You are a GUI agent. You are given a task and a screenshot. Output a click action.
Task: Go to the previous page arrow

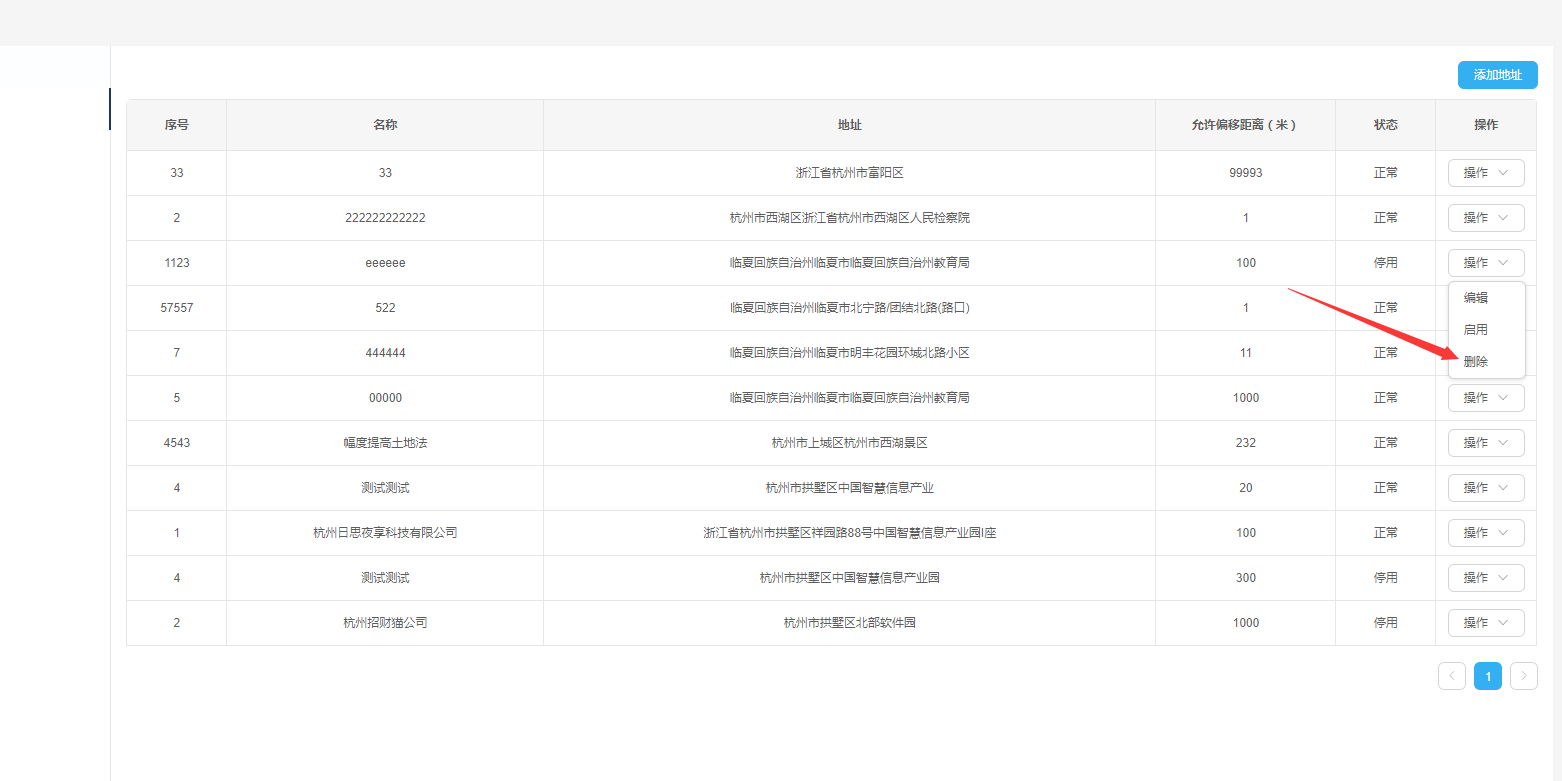(1452, 677)
